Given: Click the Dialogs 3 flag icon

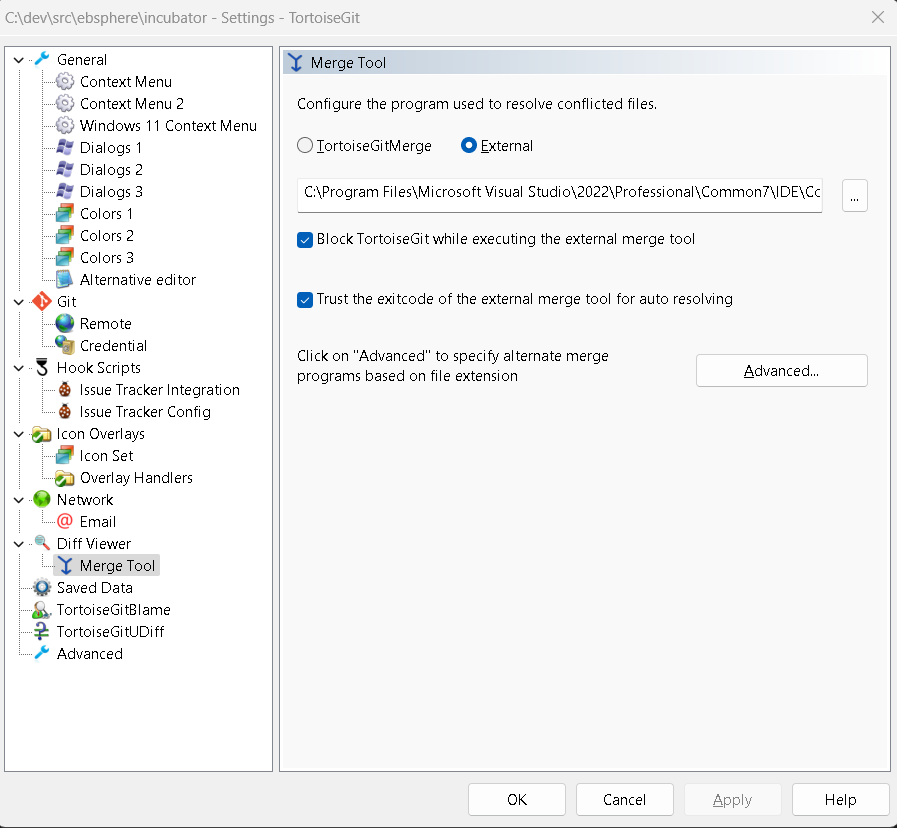Looking at the screenshot, I should [x=65, y=192].
